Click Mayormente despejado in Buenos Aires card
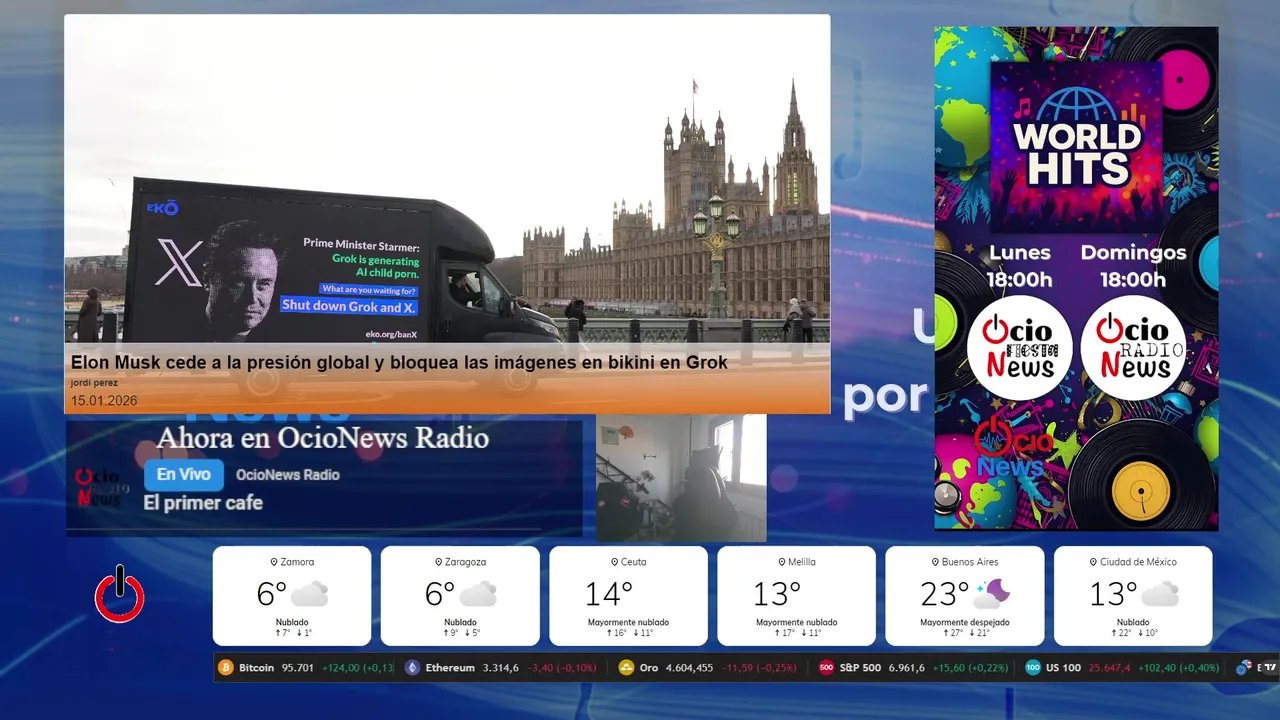The image size is (1280, 720). [x=965, y=622]
